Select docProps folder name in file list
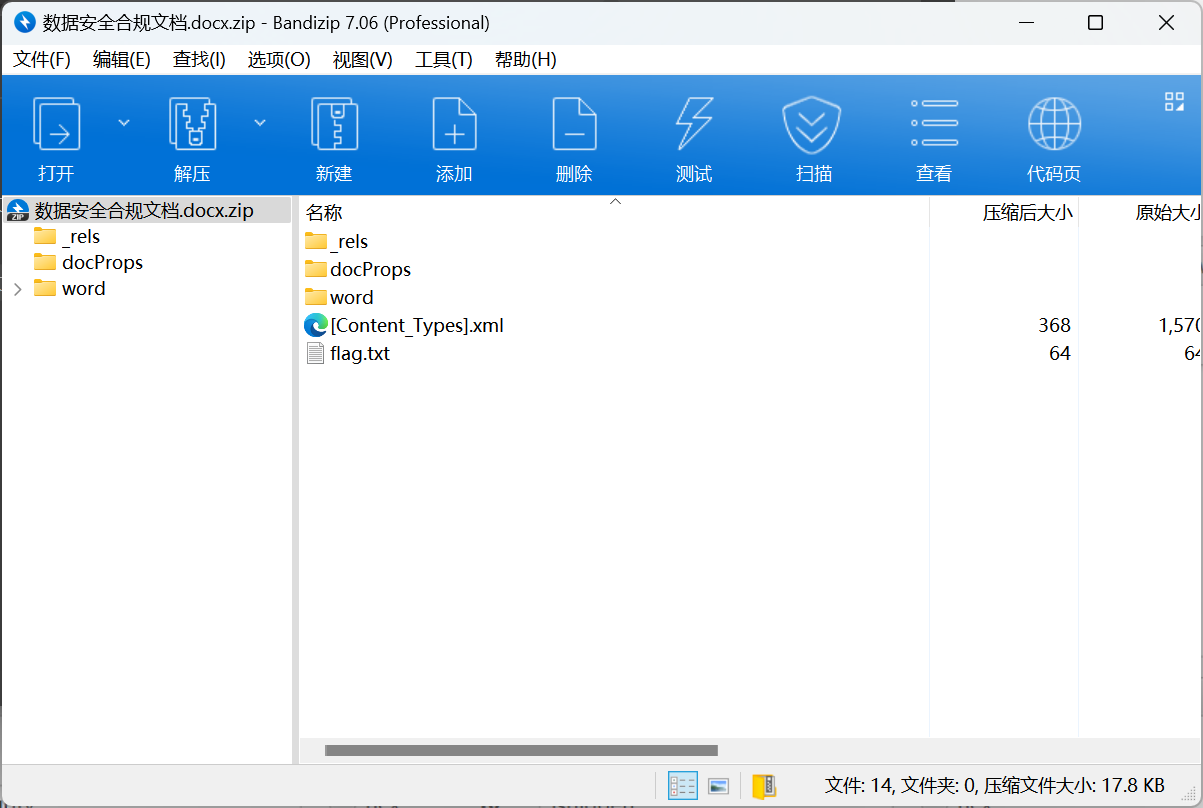The height and width of the screenshot is (808, 1203). coord(370,269)
